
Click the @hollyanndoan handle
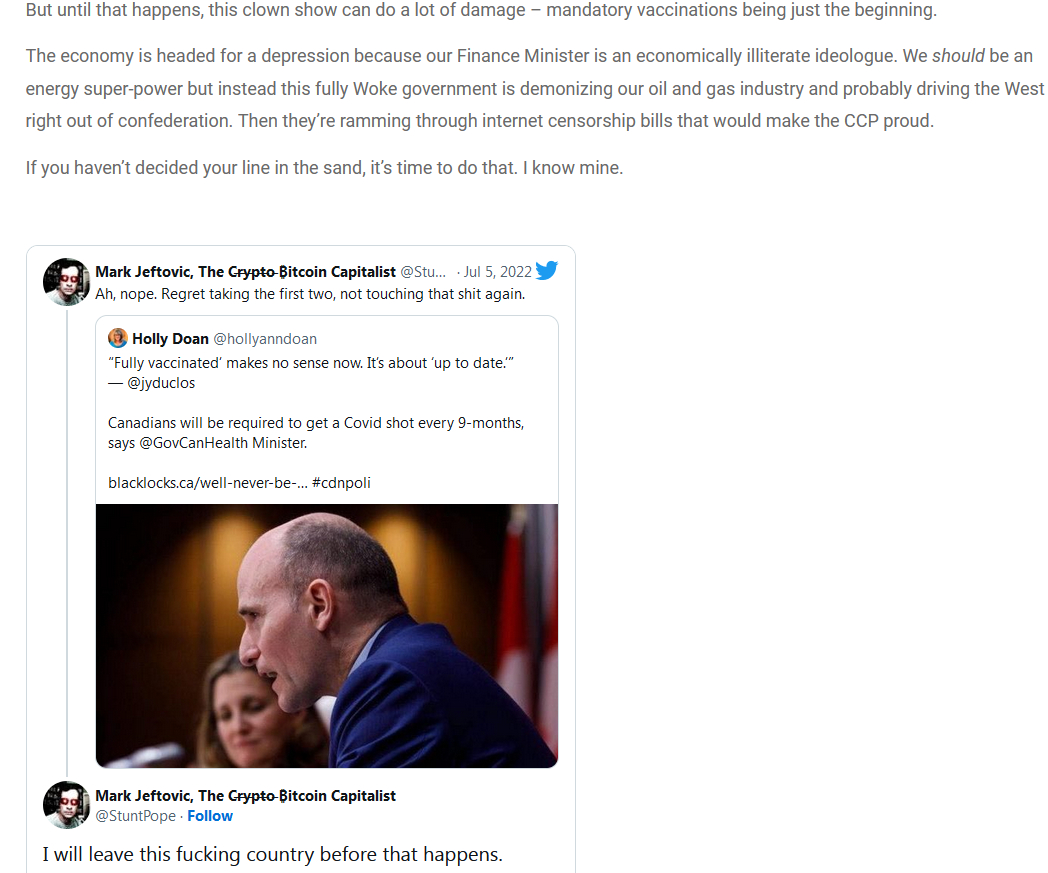coord(265,339)
